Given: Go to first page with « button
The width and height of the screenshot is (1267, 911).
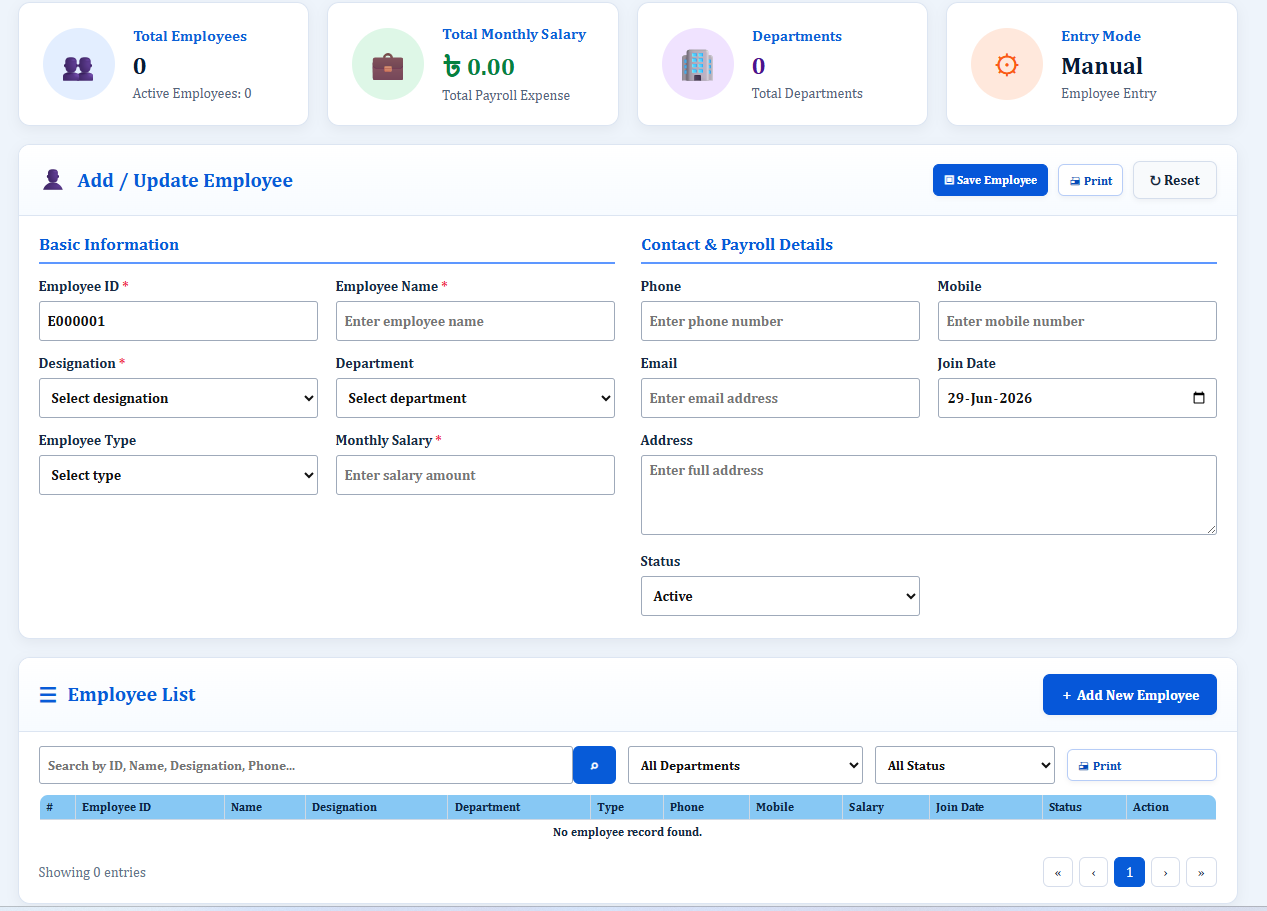Looking at the screenshot, I should coord(1057,872).
